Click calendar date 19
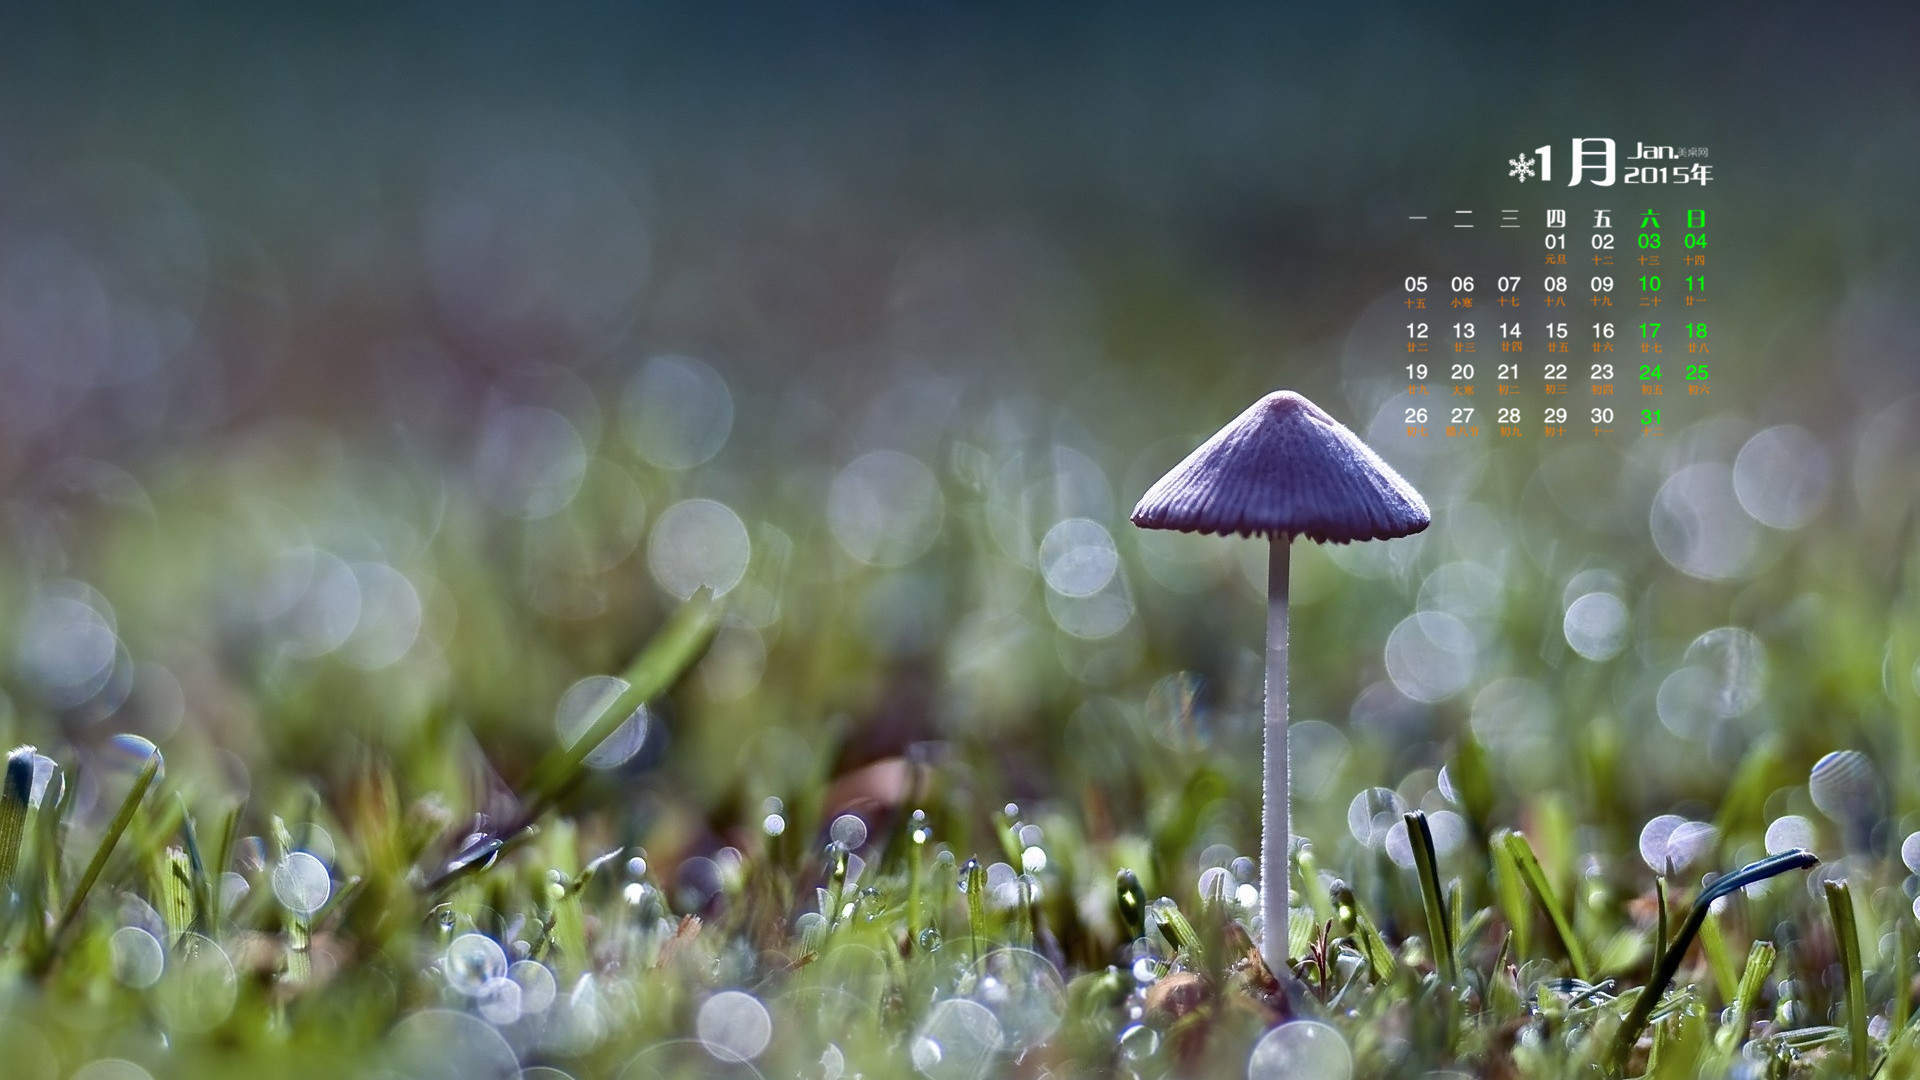 [1416, 372]
